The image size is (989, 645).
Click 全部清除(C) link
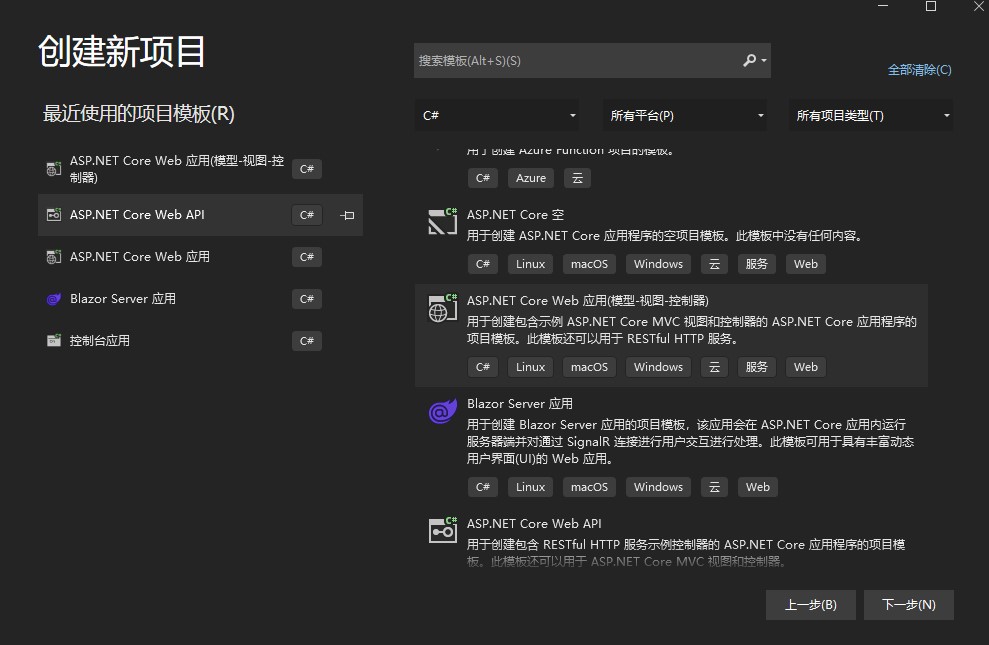coord(919,70)
